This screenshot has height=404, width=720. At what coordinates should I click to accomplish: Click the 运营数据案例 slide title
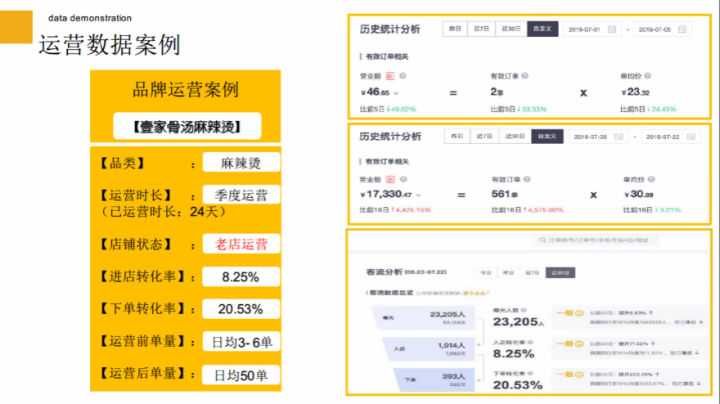tap(109, 45)
